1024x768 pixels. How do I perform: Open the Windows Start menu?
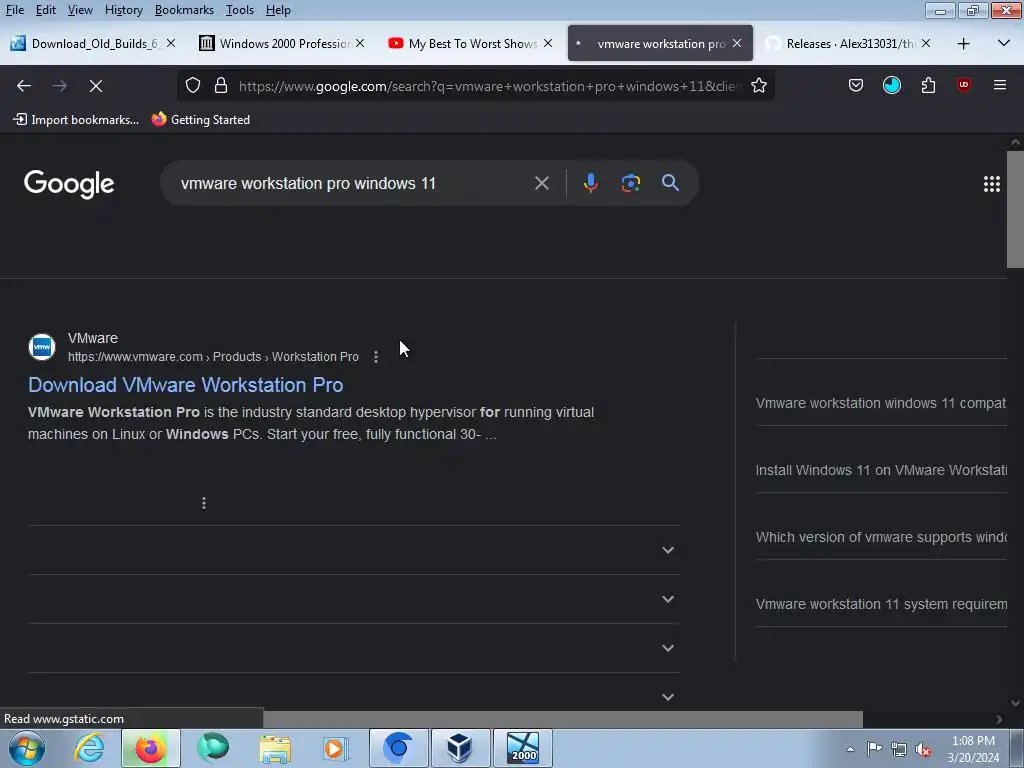click(27, 748)
